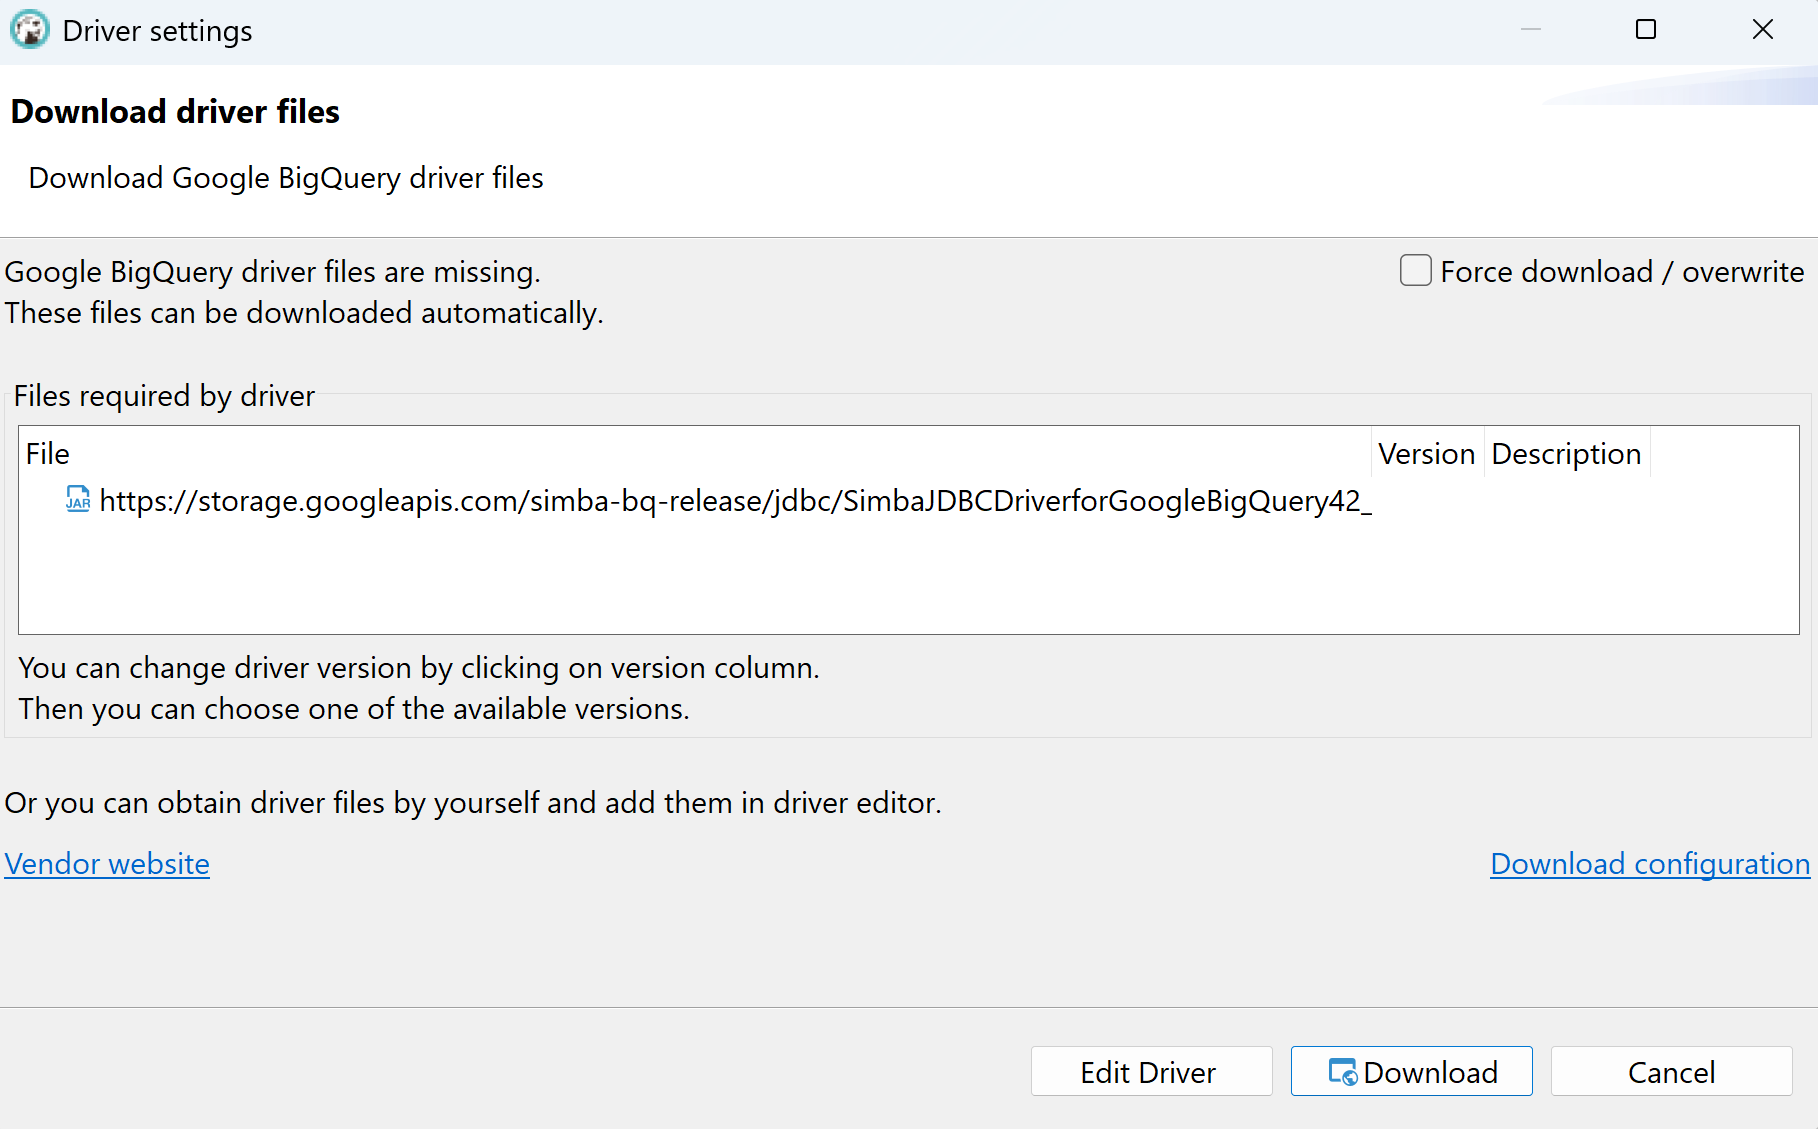Click the 'Force download / overwrite' label text
The height and width of the screenshot is (1129, 1818).
[1621, 272]
